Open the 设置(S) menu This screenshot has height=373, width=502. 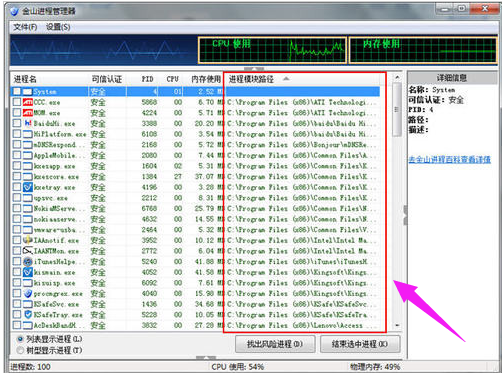tap(58, 27)
